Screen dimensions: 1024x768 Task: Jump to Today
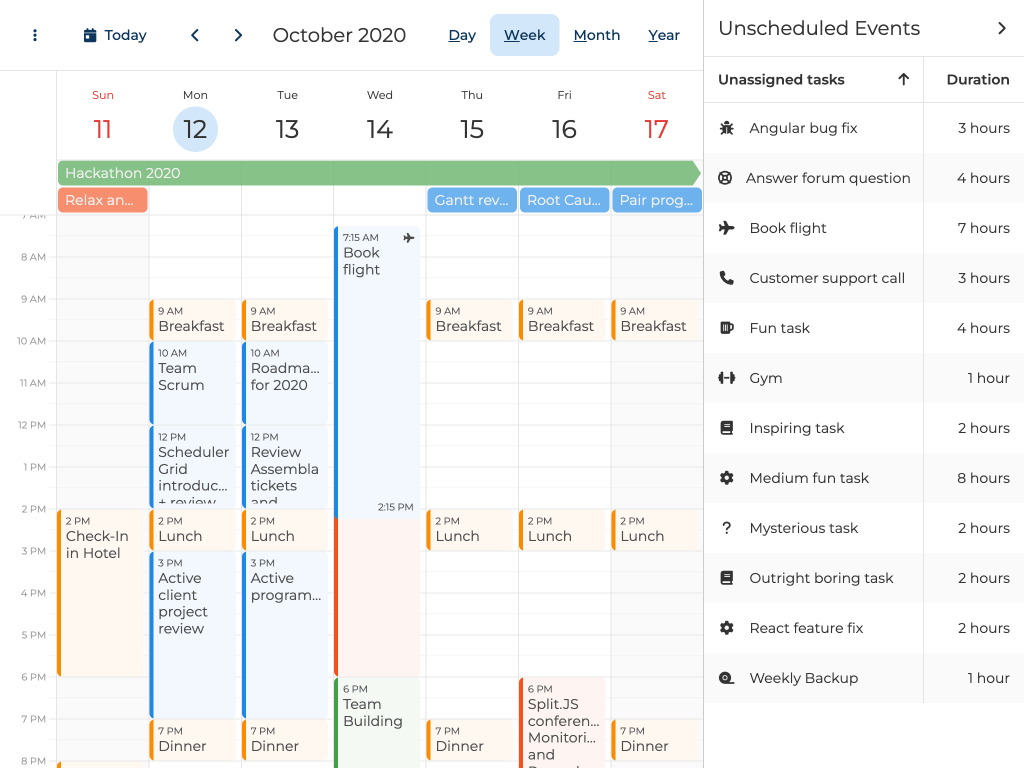click(x=115, y=35)
